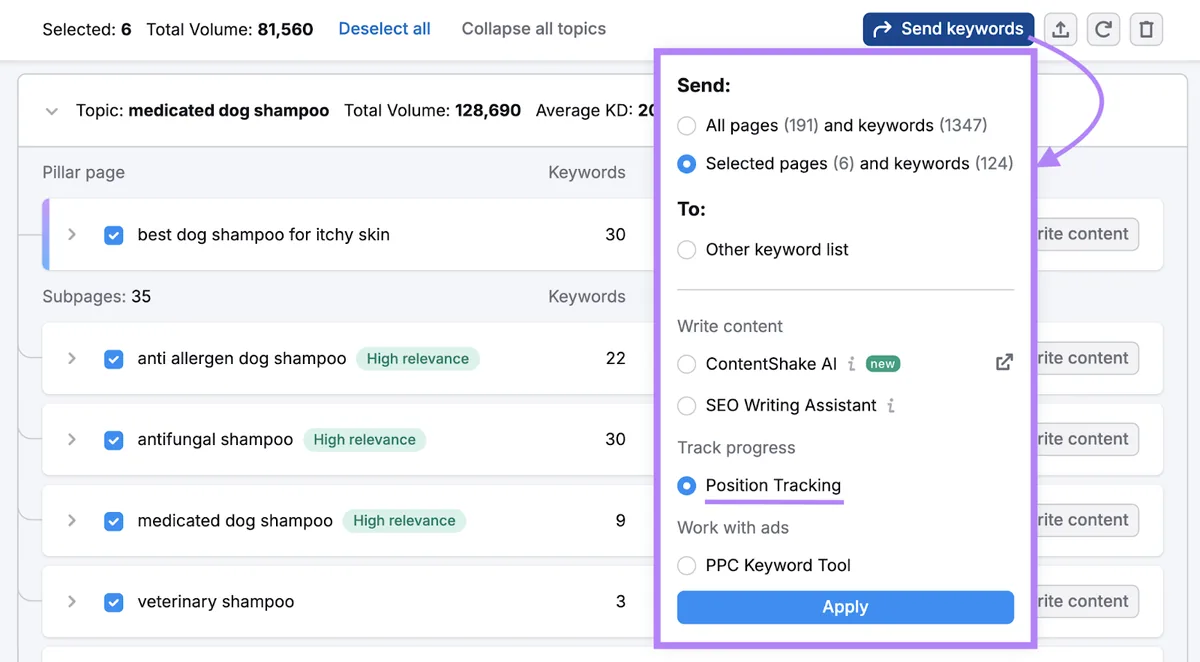Click keyword count 9 for medicated dog shampoo
Viewport: 1200px width, 662px height.
[x=621, y=521]
